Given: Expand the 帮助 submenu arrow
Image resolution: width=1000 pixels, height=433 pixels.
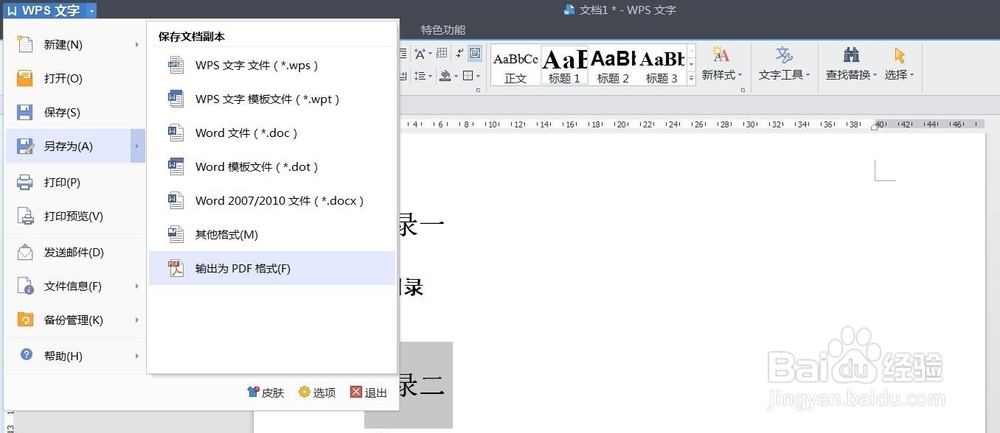Looking at the screenshot, I should tap(137, 356).
